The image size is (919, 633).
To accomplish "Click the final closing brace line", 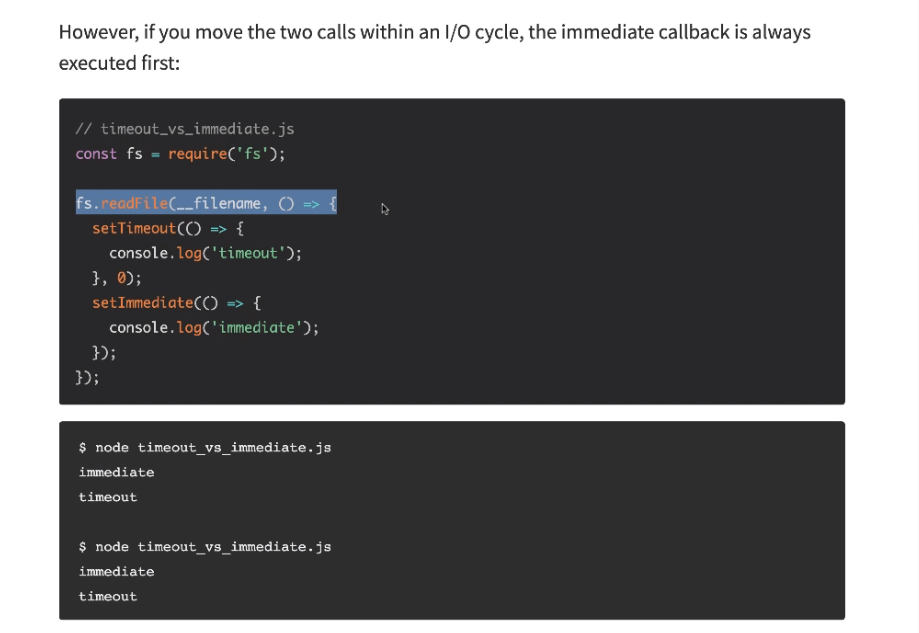I will pyautogui.click(x=87, y=377).
